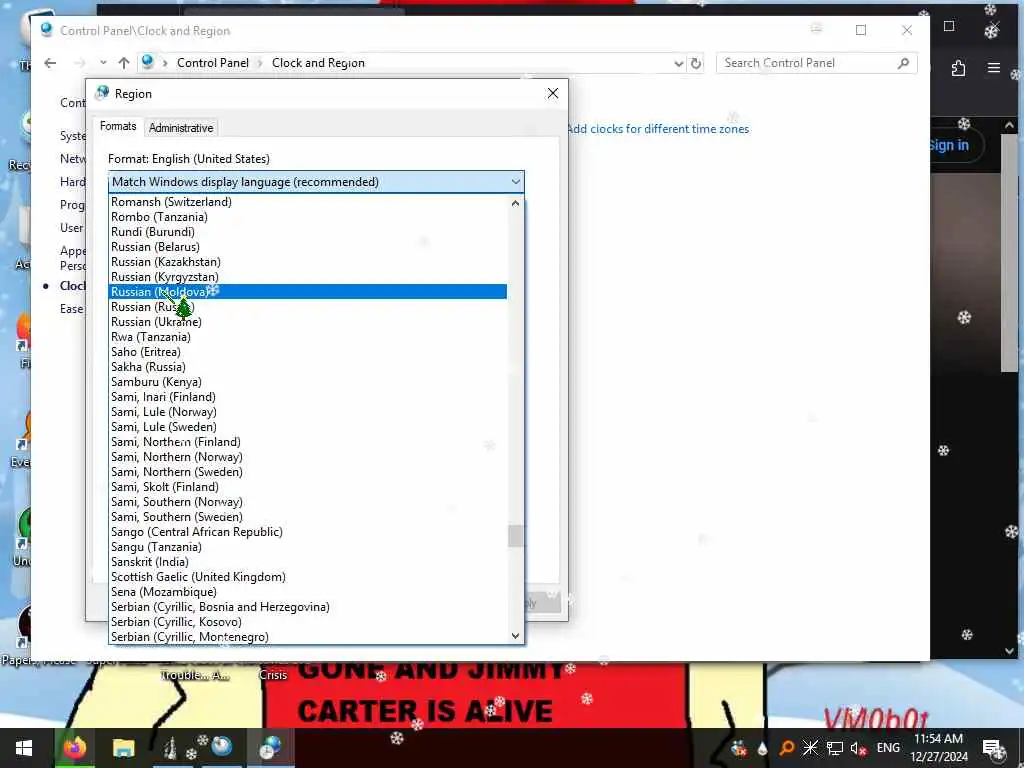Select Rwa (Tanzania)

click(308, 337)
